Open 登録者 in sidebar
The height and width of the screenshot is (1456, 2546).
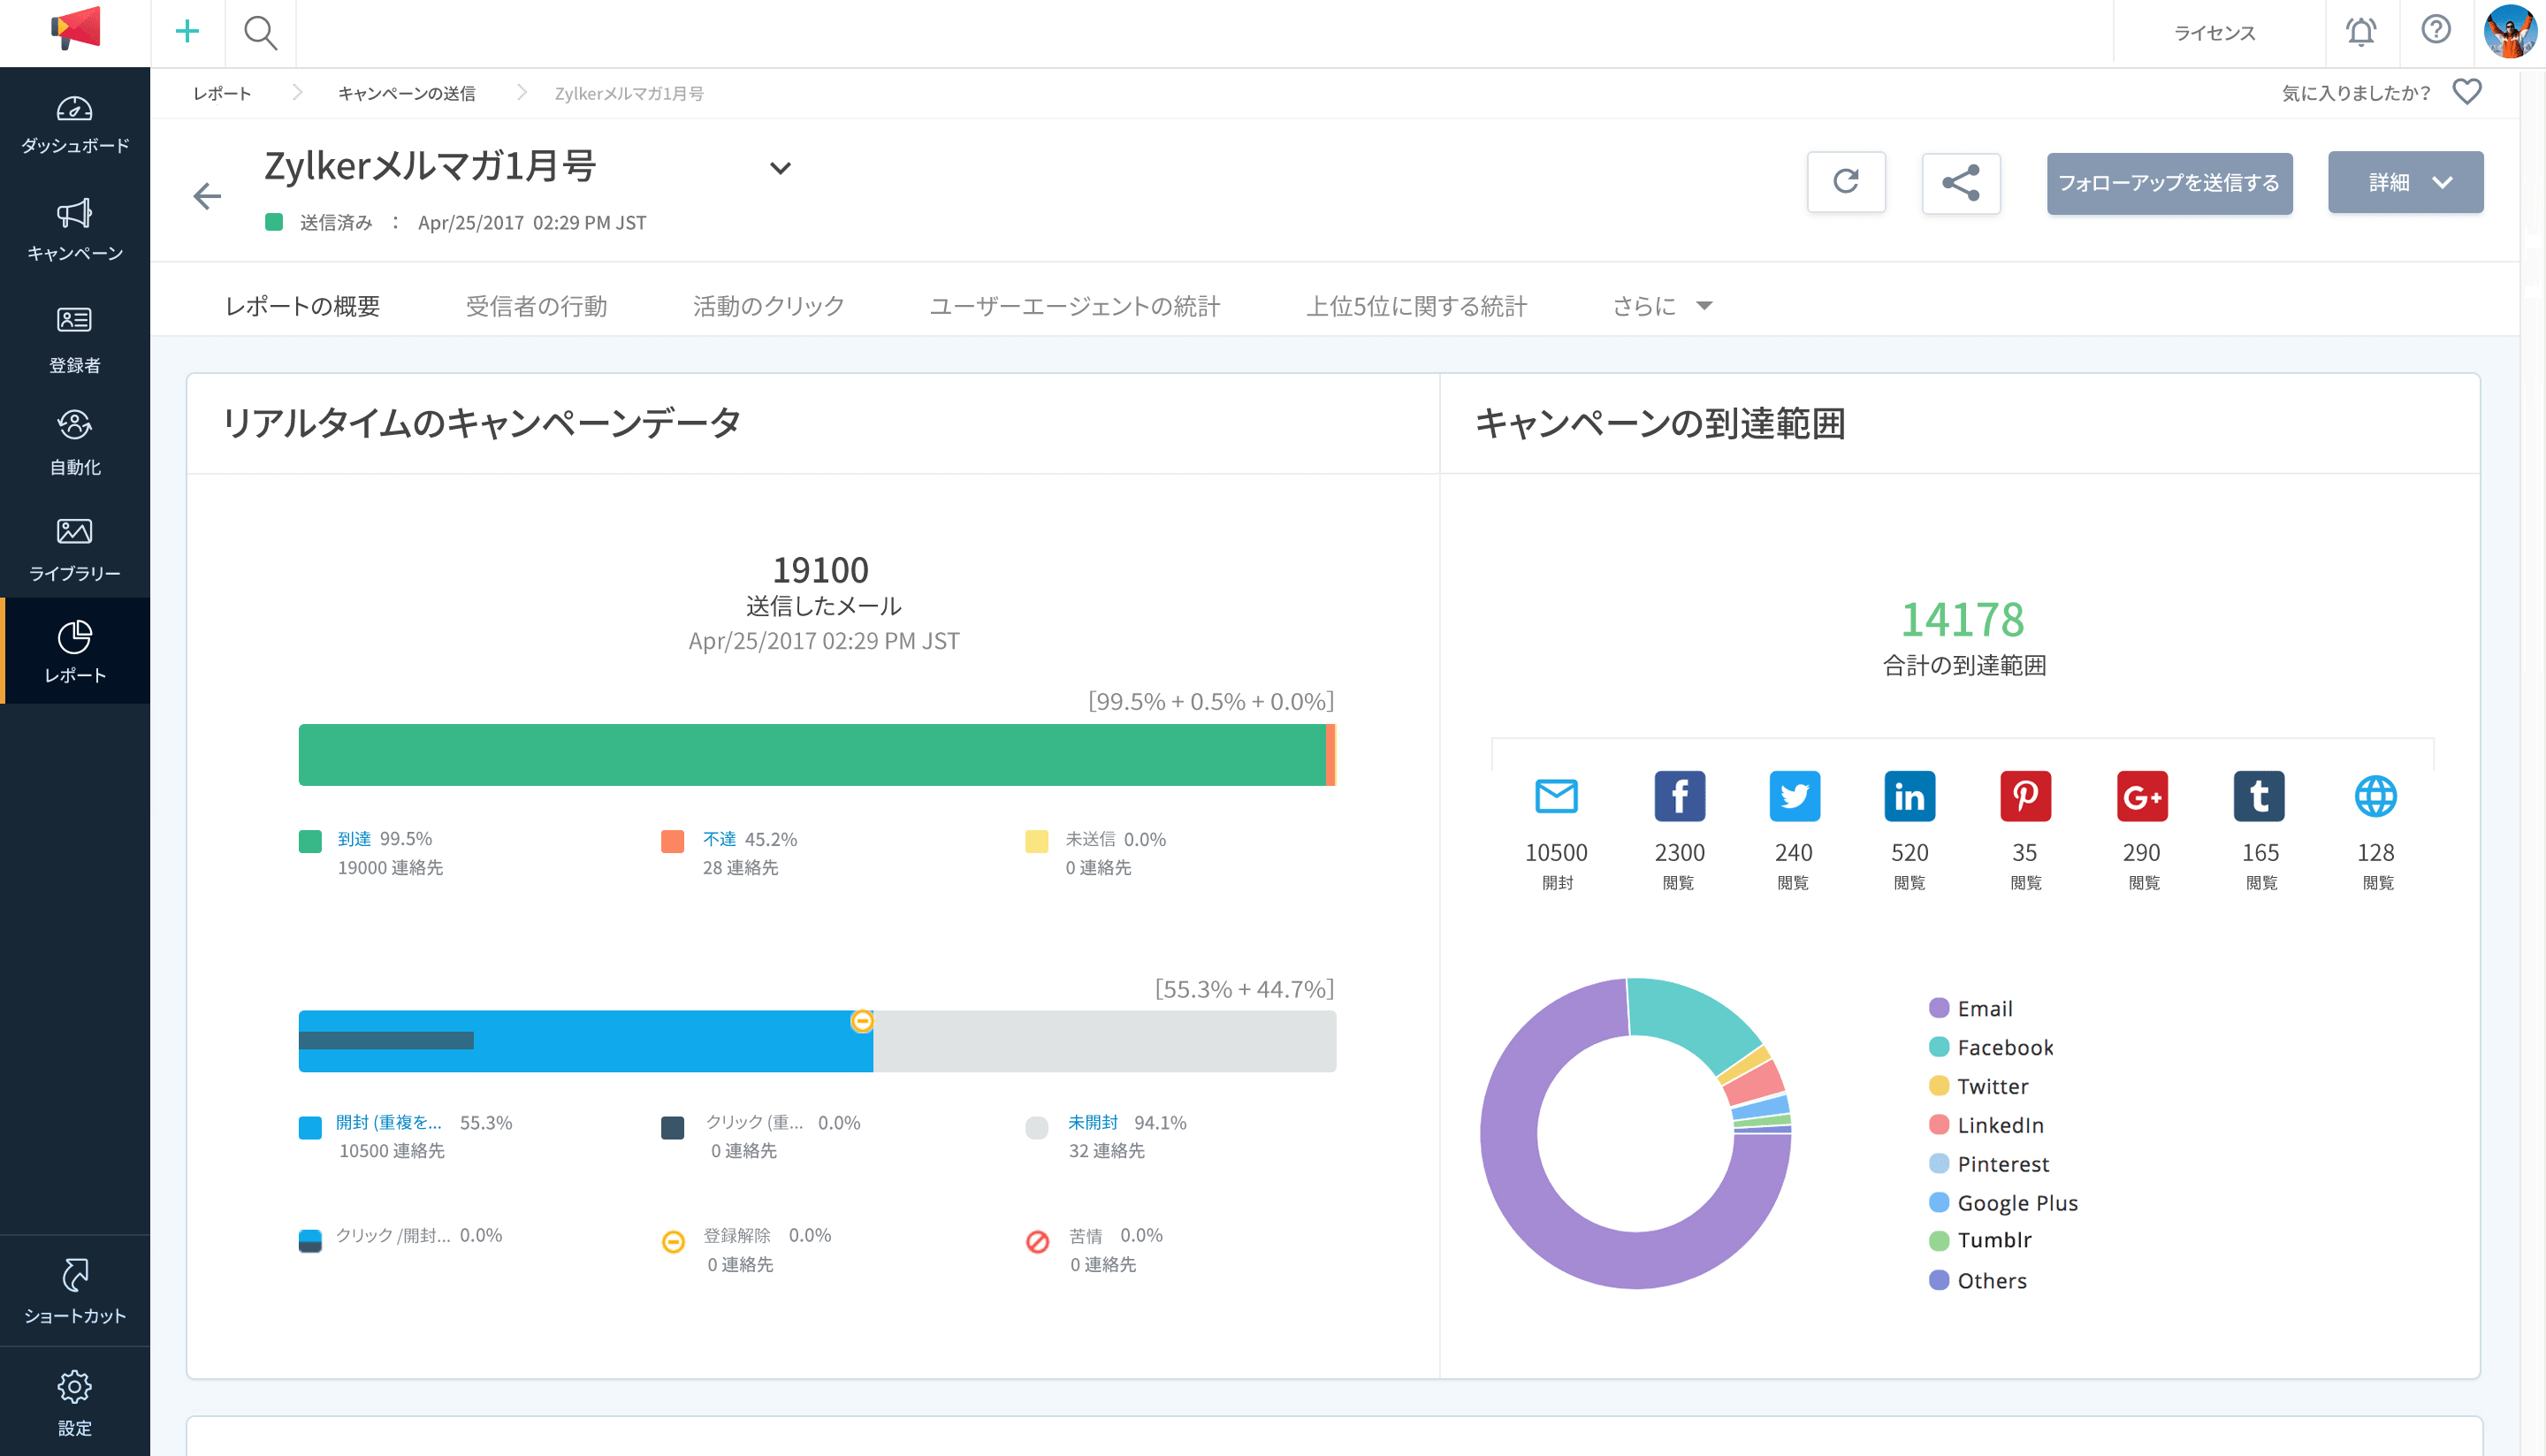75,340
